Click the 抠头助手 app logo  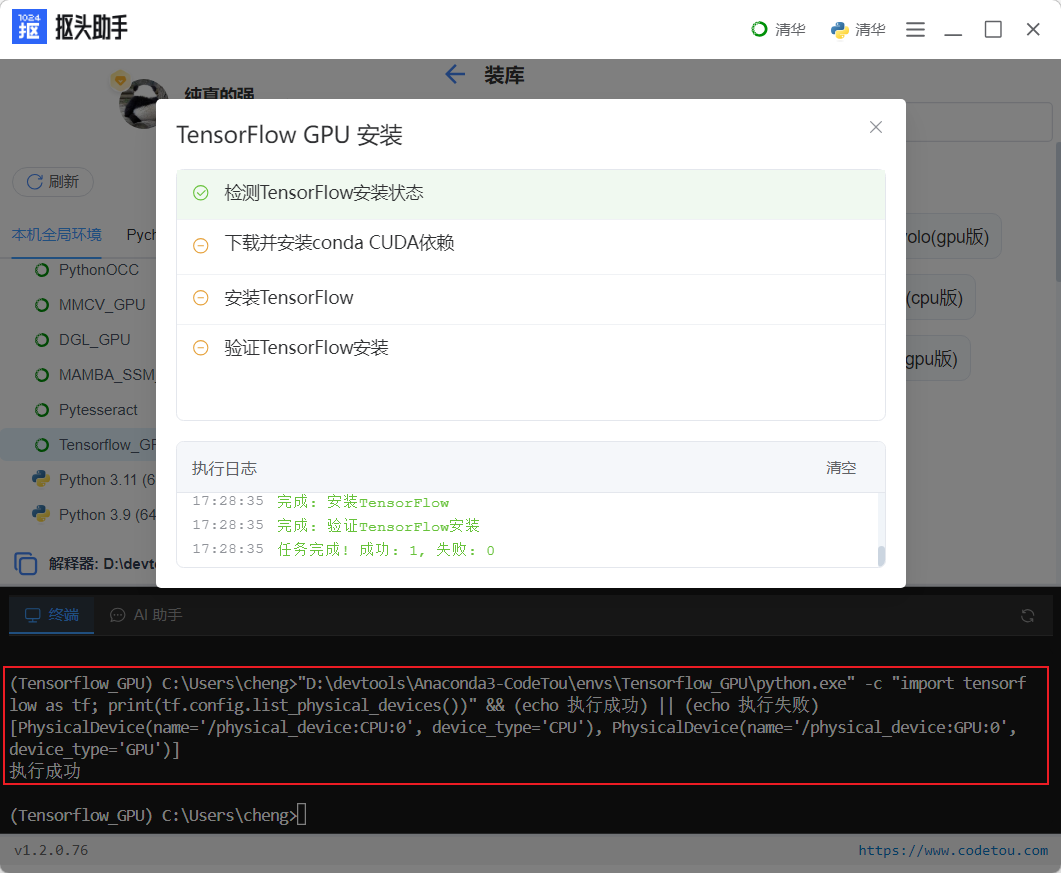29,27
